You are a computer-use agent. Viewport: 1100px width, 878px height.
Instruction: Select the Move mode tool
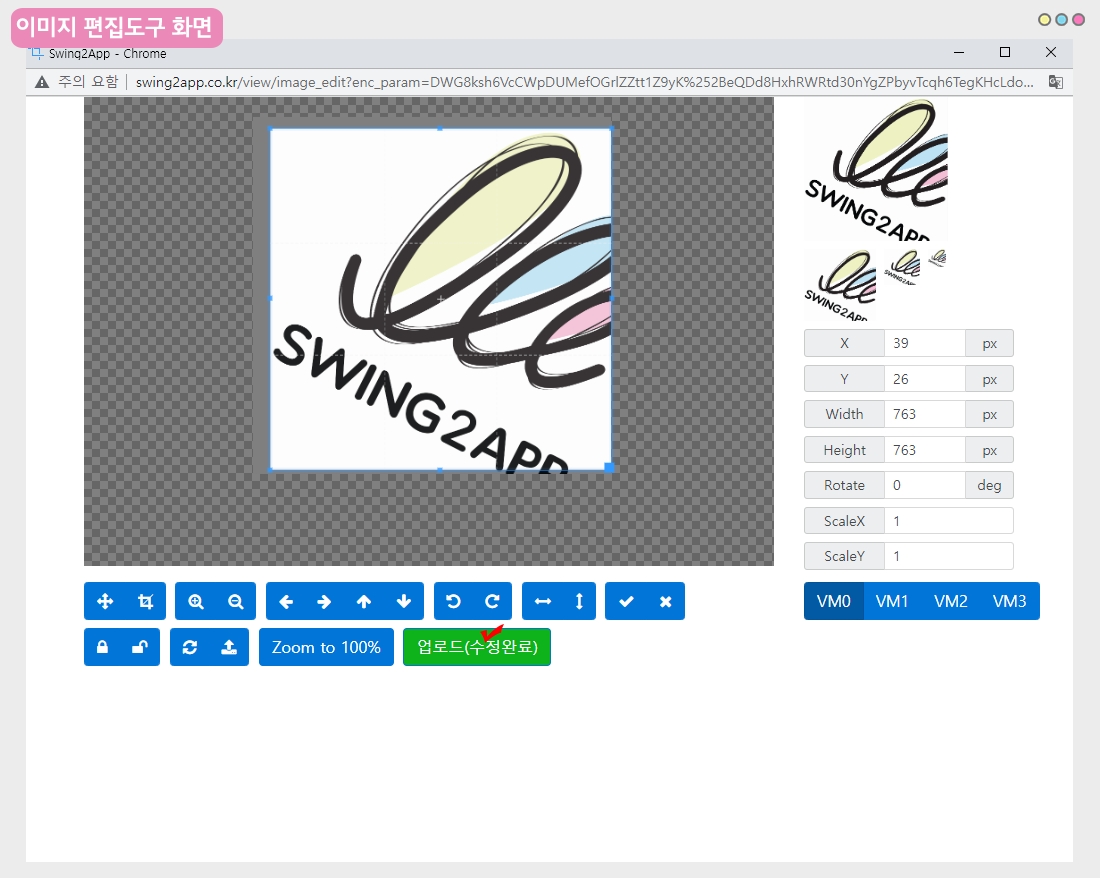(x=105, y=601)
